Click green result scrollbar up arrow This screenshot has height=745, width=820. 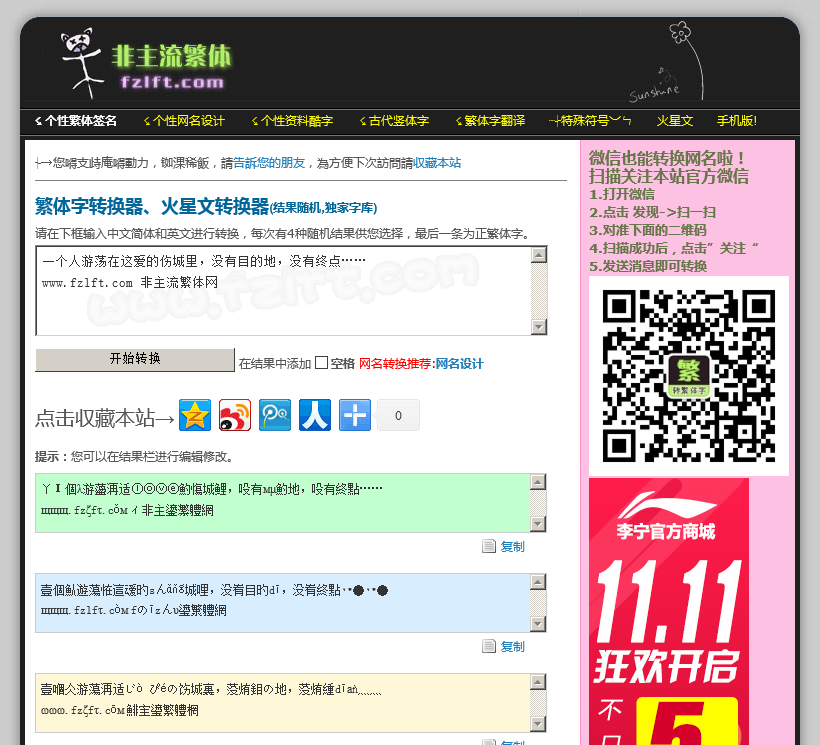[538, 482]
